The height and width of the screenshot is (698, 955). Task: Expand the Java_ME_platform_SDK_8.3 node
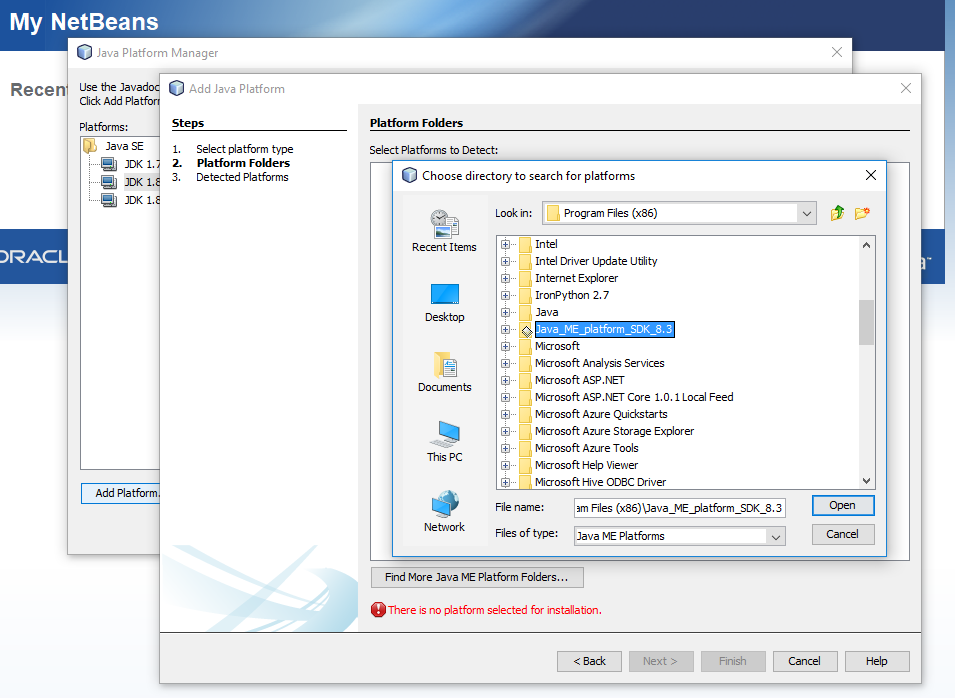pyautogui.click(x=505, y=330)
